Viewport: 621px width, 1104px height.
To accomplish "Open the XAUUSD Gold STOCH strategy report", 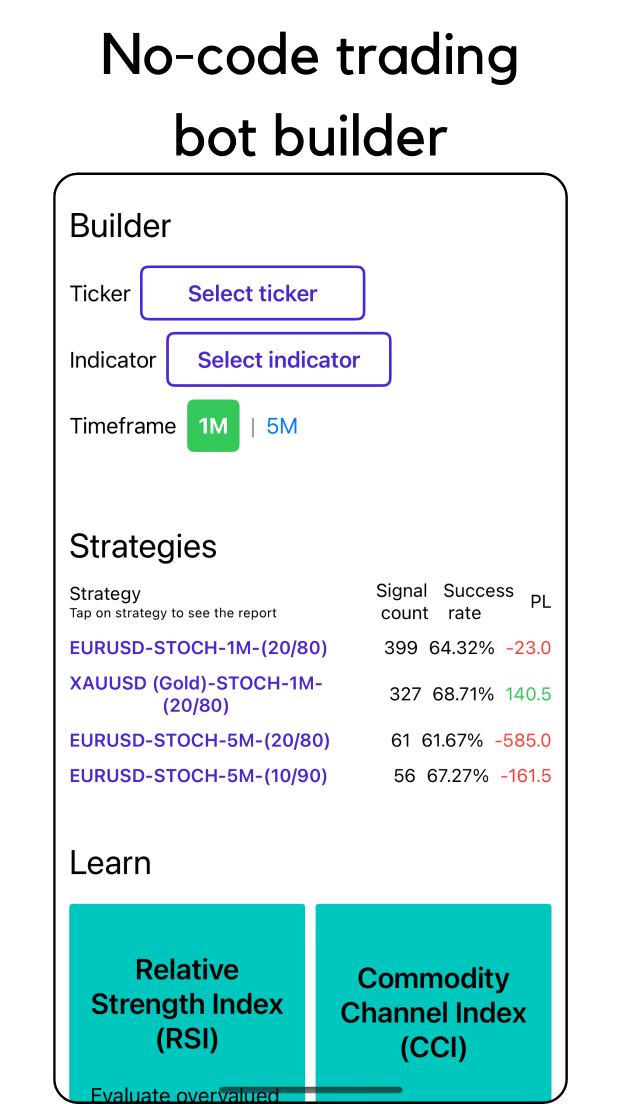I will click(x=198, y=694).
